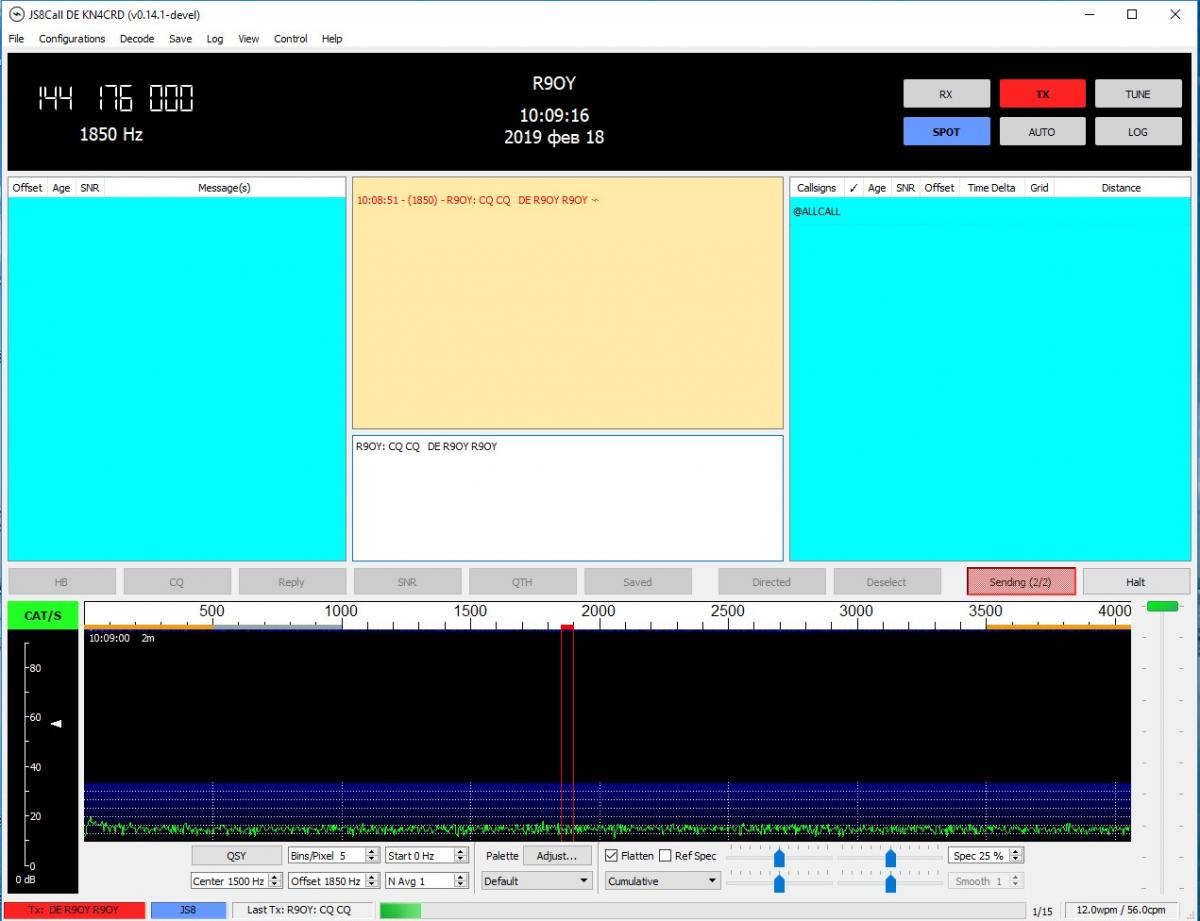Open the Configurations menu

click(x=72, y=39)
